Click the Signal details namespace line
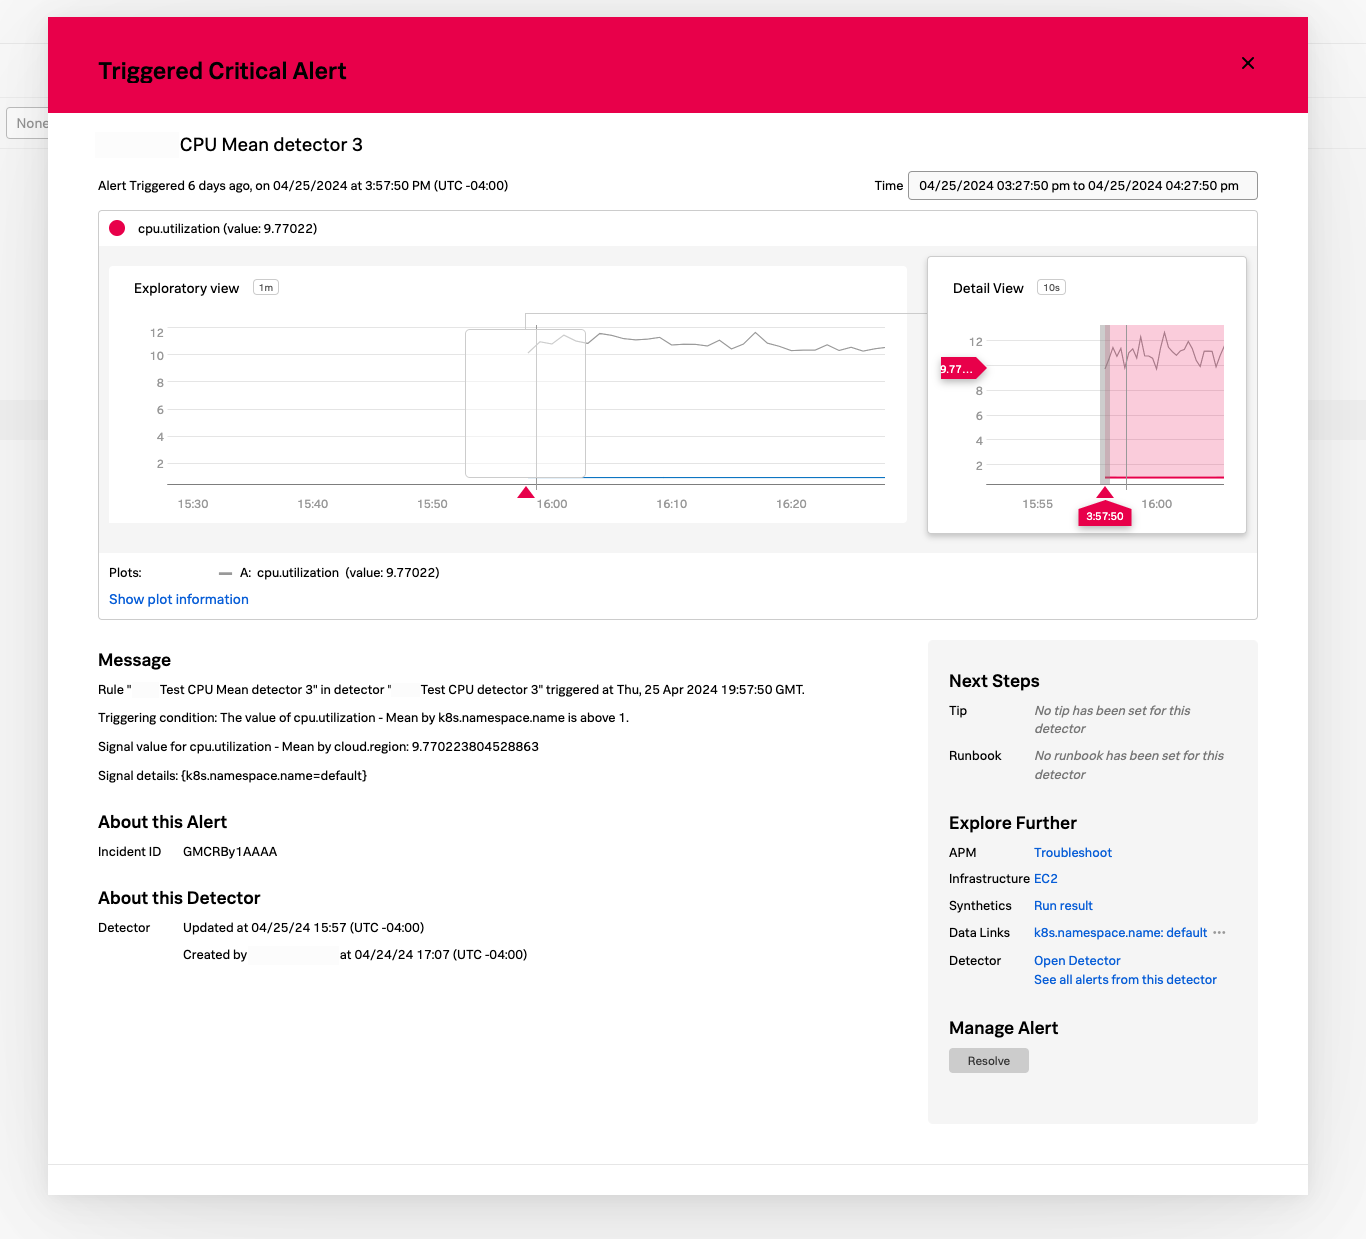The image size is (1366, 1239). (x=232, y=776)
